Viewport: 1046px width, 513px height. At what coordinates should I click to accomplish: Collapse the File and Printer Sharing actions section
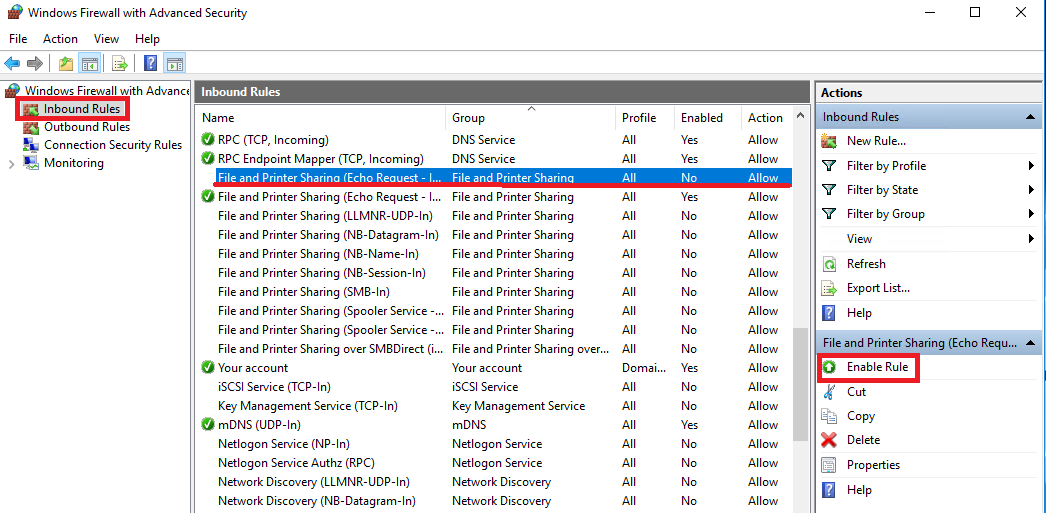pyautogui.click(x=1029, y=342)
